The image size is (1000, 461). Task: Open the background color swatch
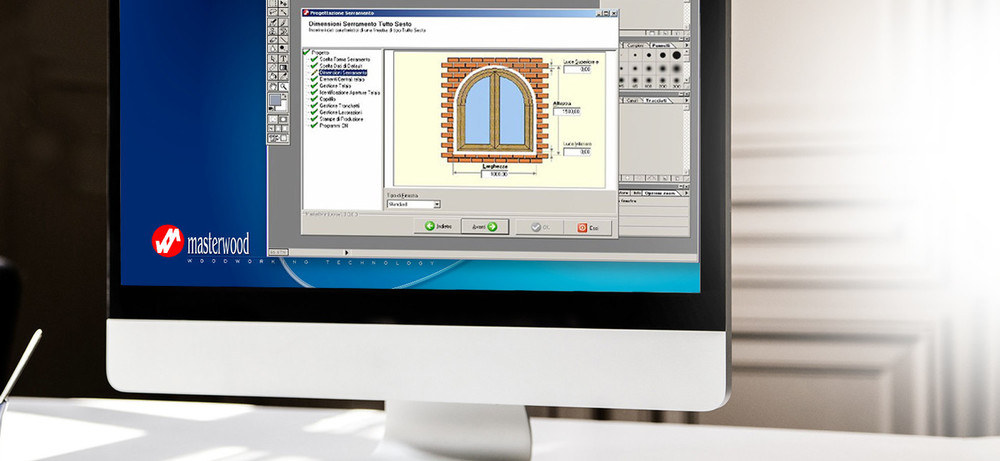(283, 106)
